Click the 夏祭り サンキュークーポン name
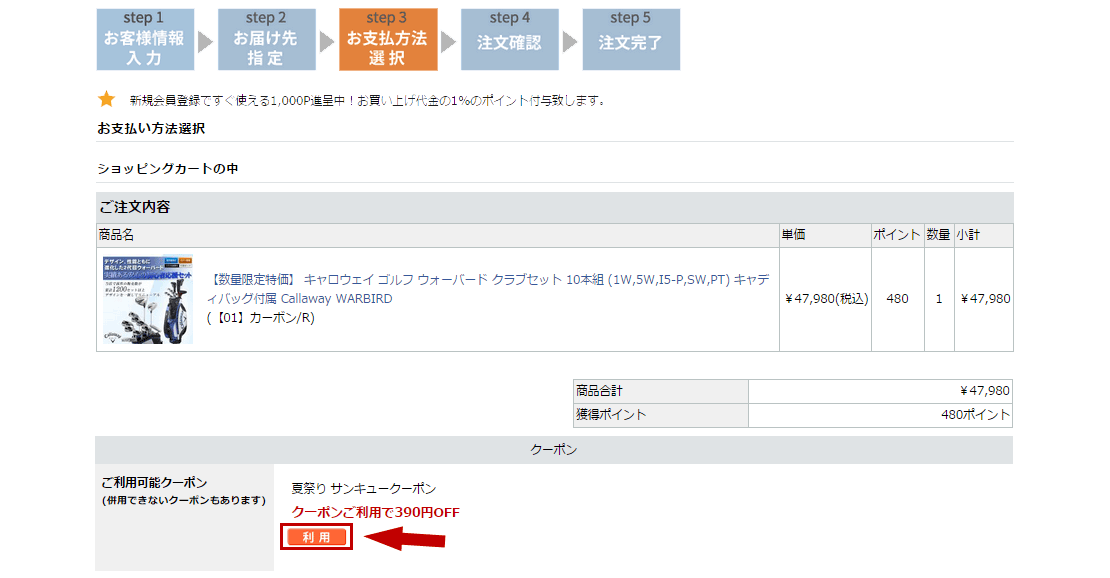The height and width of the screenshot is (578, 1110). point(363,488)
